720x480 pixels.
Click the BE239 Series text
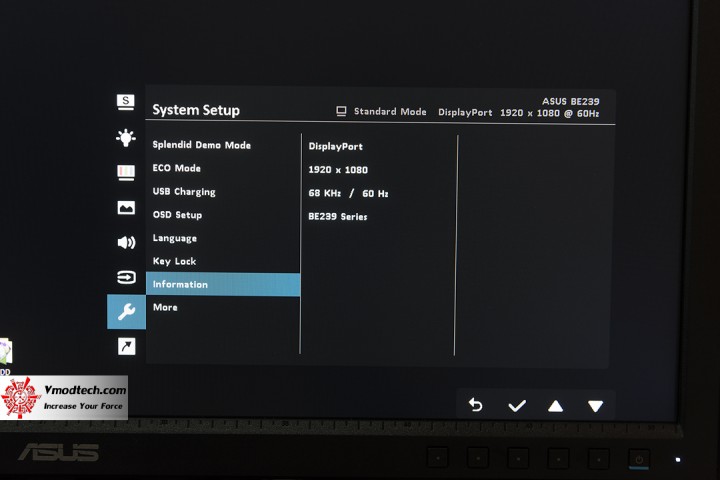(338, 216)
